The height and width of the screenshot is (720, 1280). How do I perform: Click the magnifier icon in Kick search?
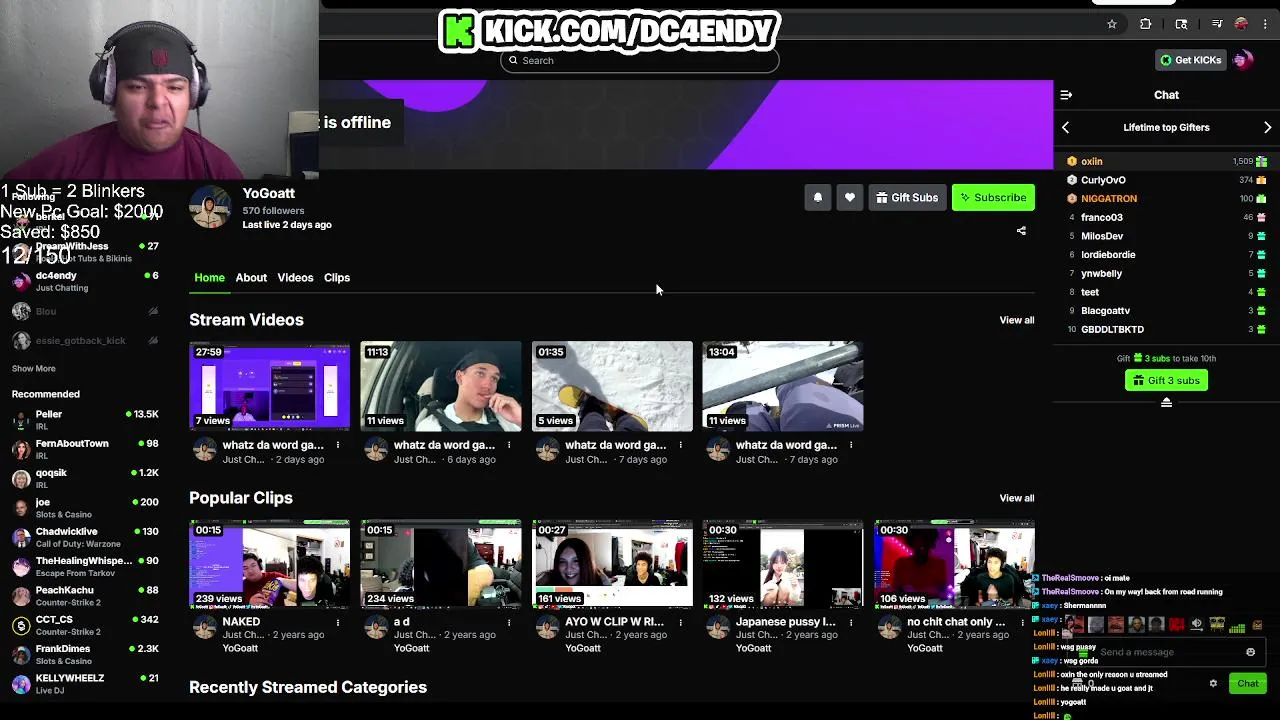tap(513, 60)
